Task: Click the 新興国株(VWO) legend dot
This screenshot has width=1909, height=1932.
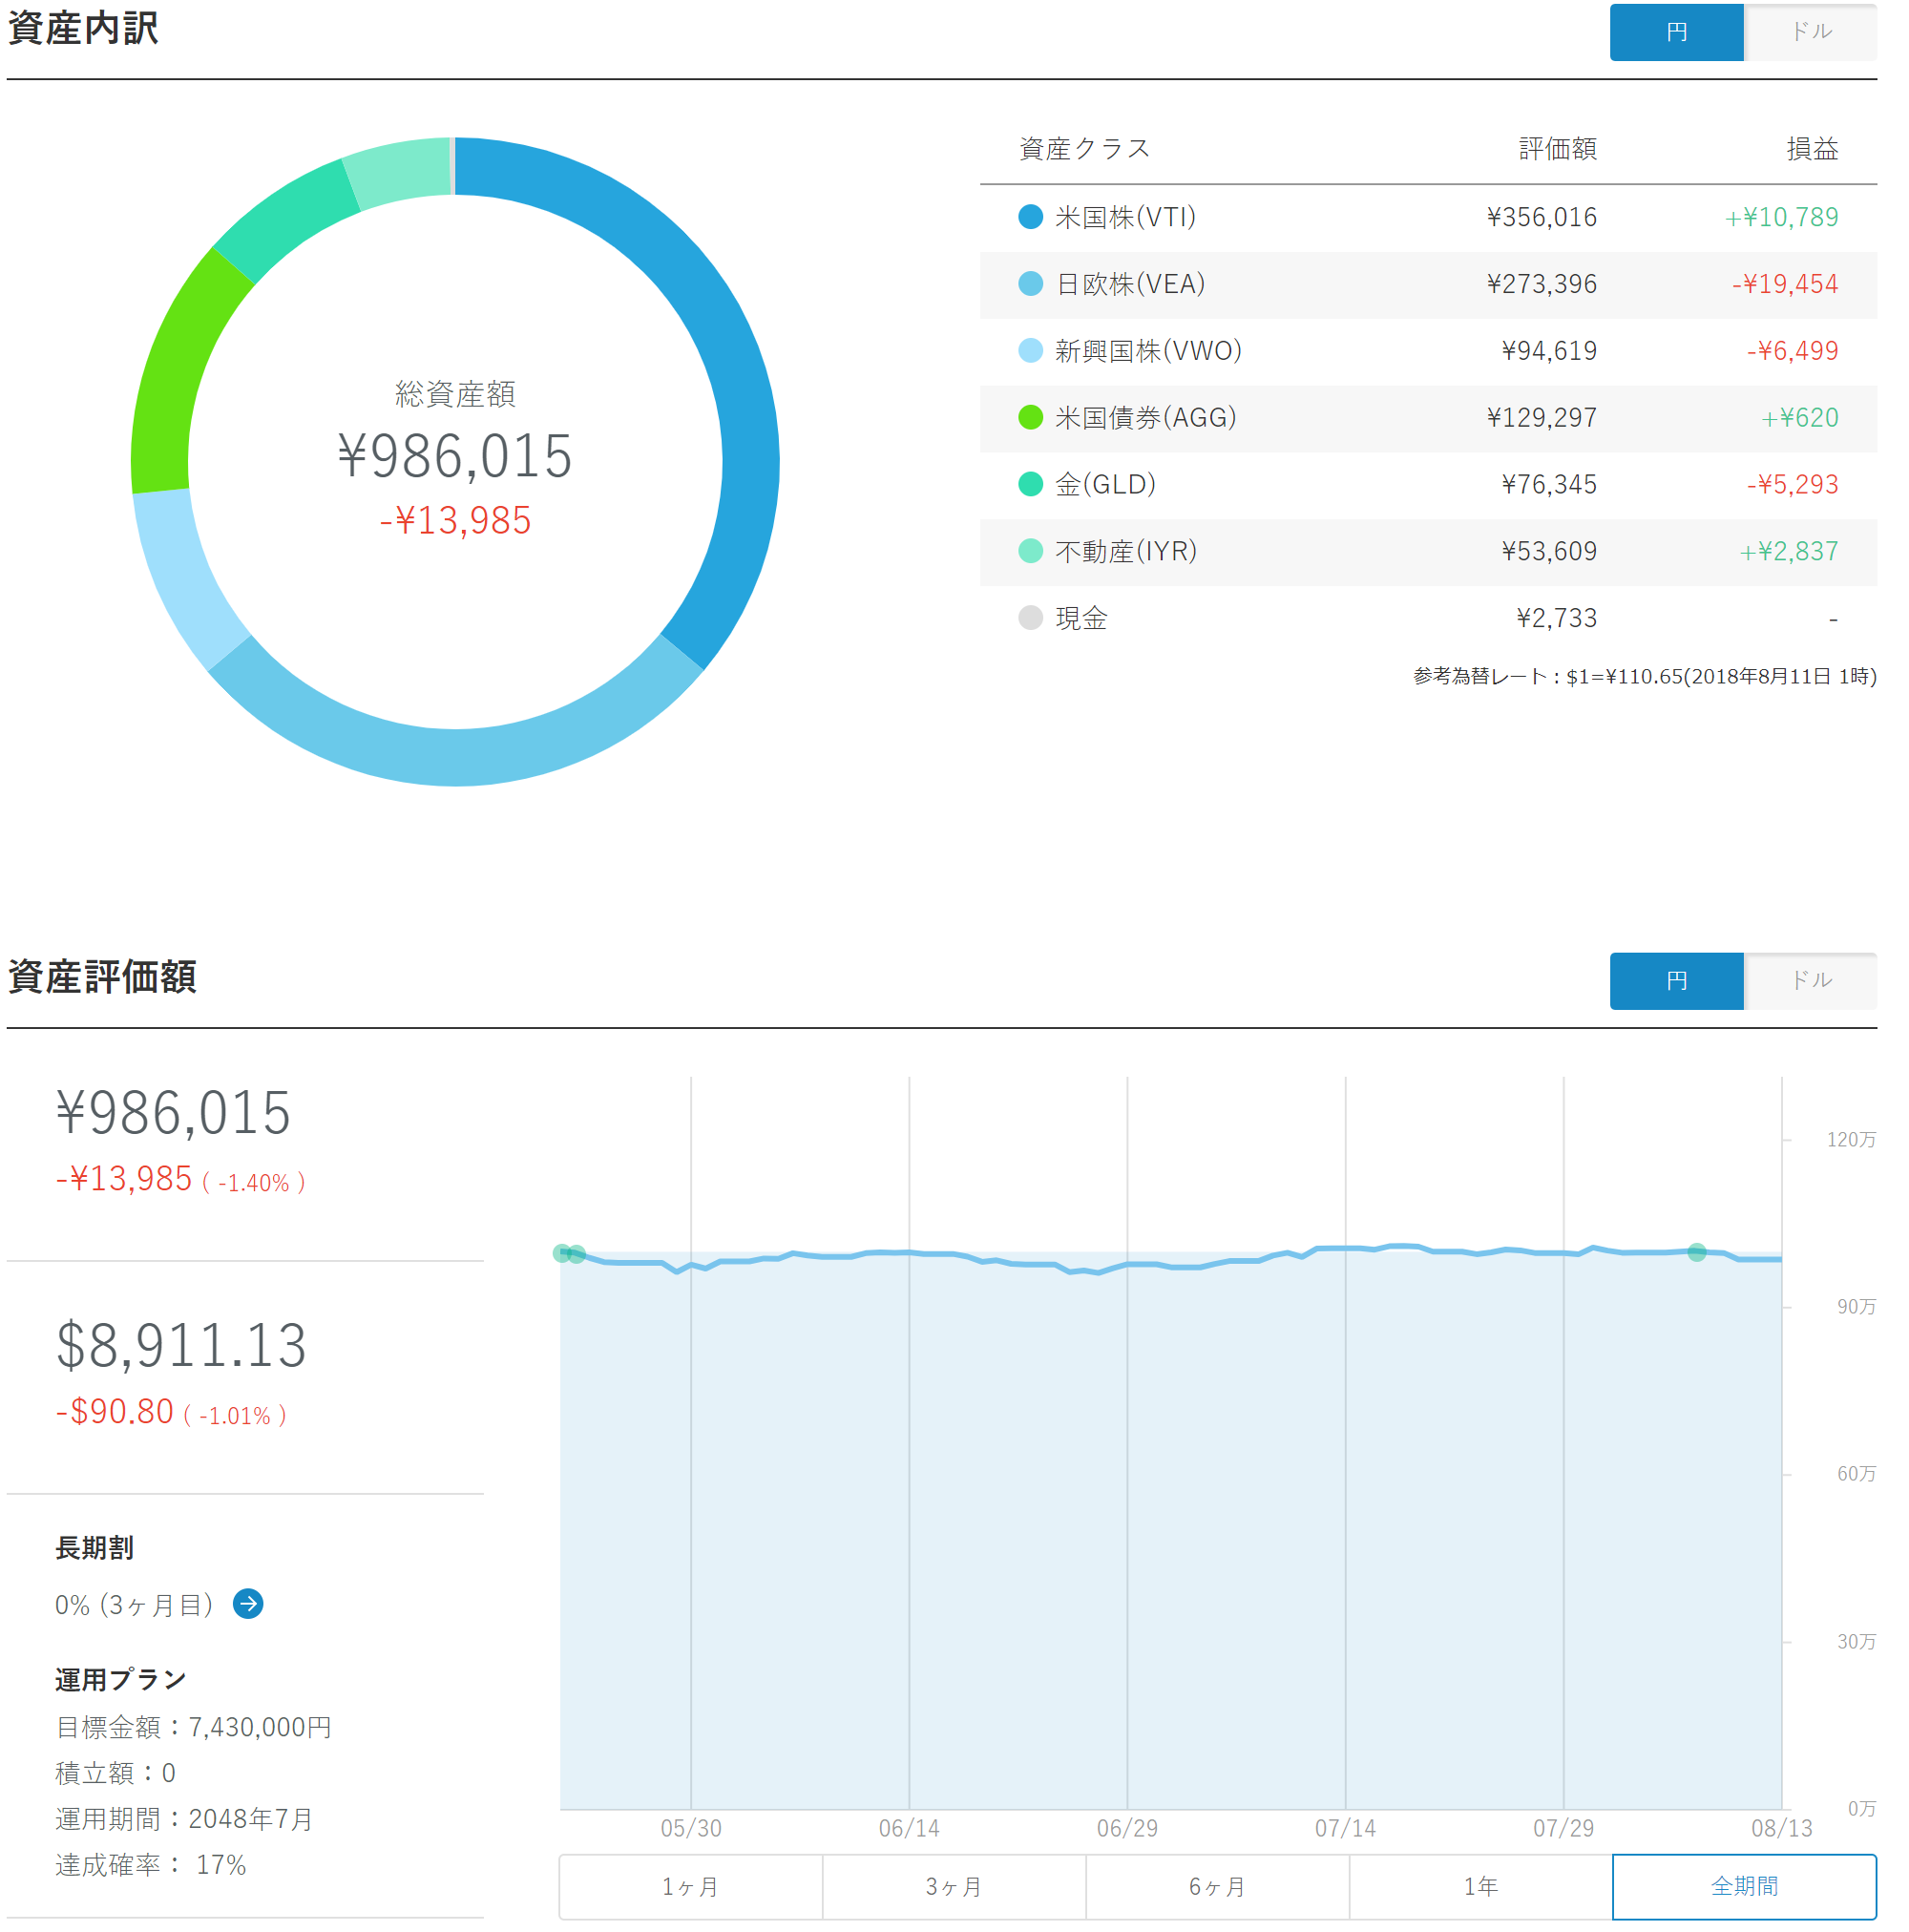Action: (1030, 351)
